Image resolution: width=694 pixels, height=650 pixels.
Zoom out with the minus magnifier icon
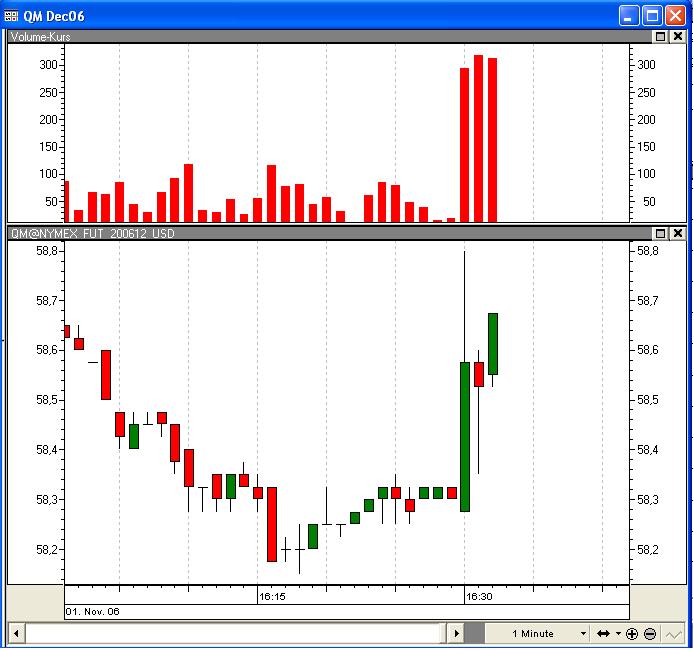point(650,634)
